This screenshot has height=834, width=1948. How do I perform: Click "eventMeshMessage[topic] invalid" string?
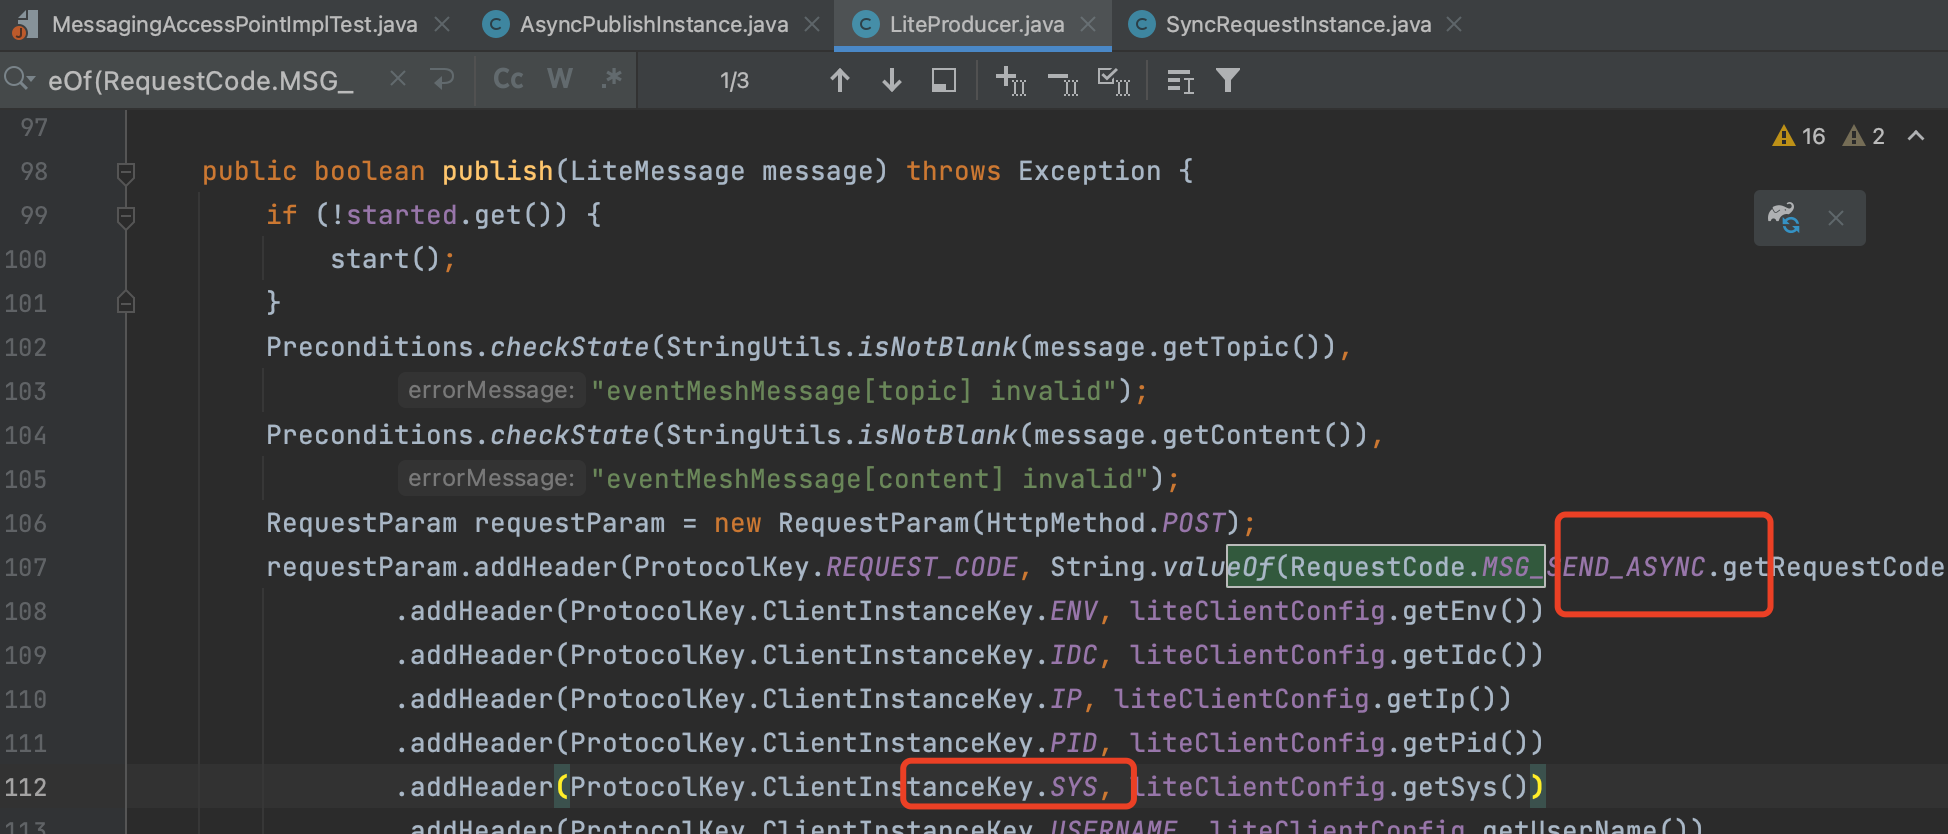(854, 390)
